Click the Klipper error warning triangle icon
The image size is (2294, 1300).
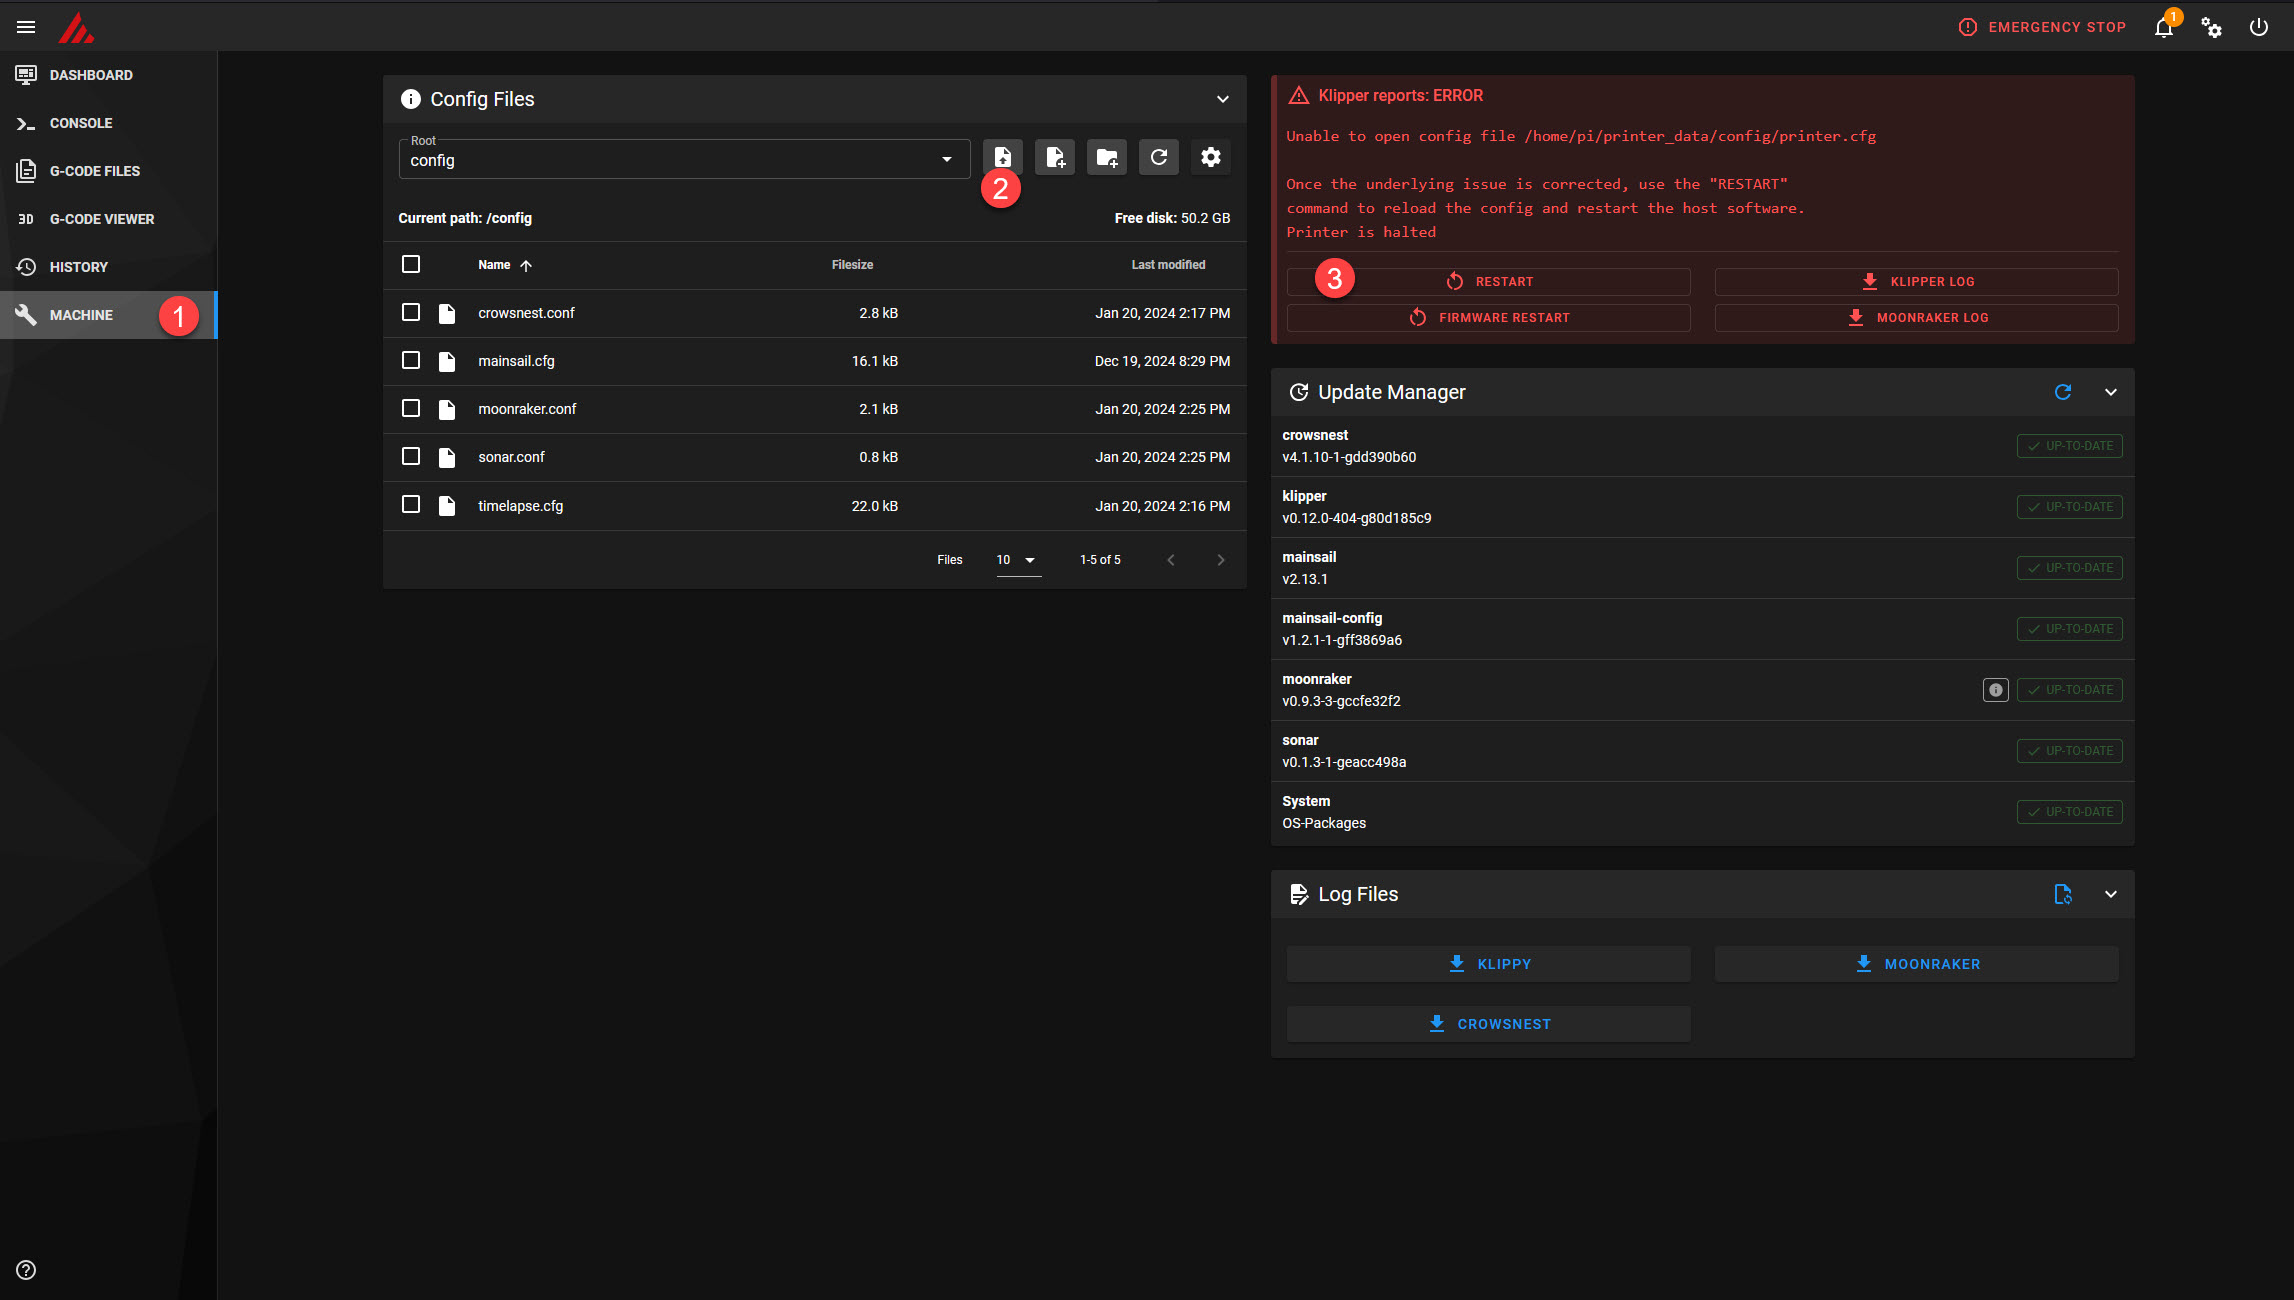pyautogui.click(x=1298, y=96)
